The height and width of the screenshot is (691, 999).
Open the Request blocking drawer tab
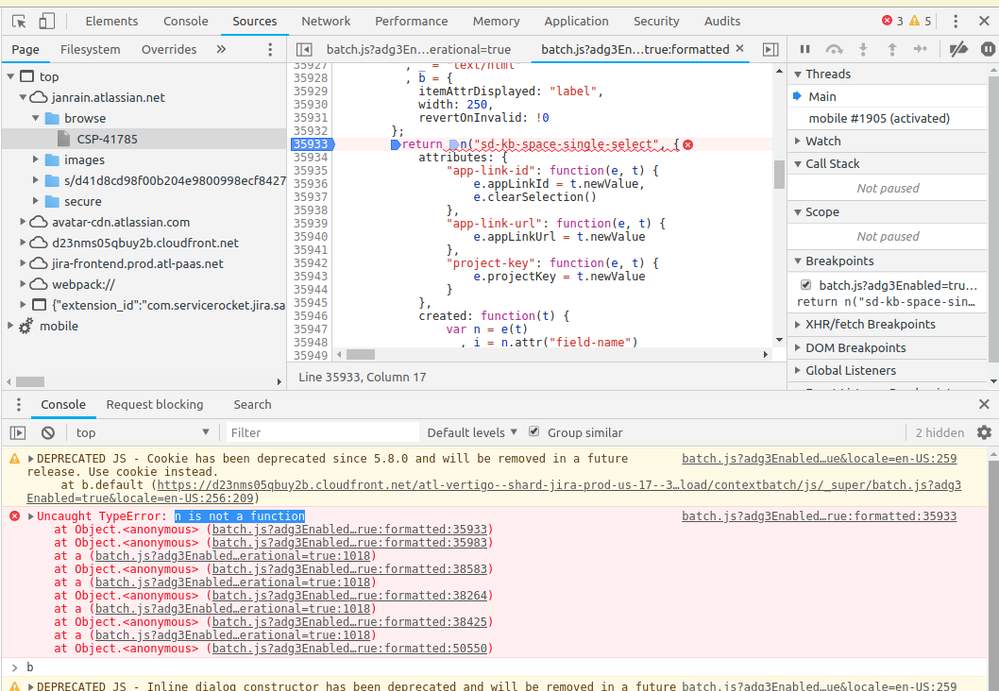coord(154,404)
